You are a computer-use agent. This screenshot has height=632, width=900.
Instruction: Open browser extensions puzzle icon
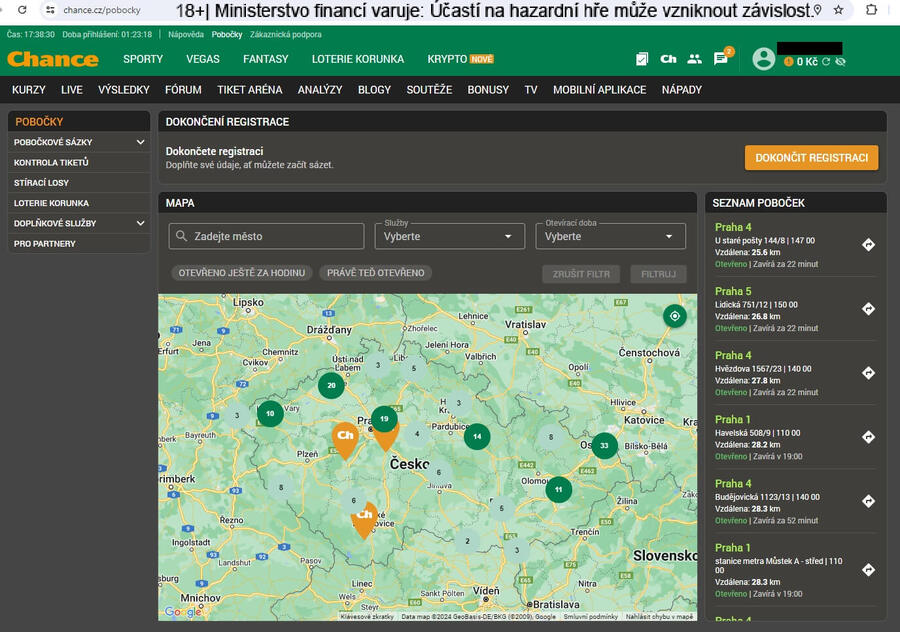pyautogui.click(x=871, y=10)
